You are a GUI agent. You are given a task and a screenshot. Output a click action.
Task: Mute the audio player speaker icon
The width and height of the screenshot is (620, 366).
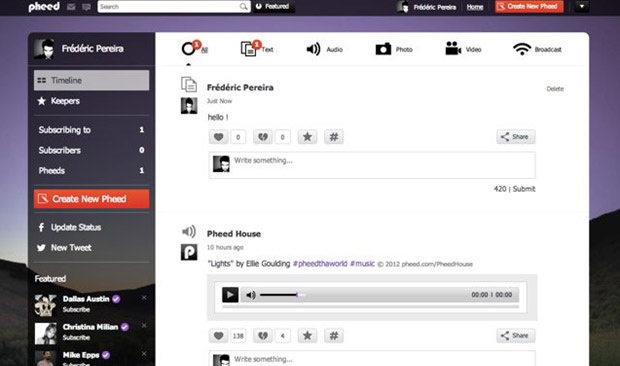coord(251,295)
